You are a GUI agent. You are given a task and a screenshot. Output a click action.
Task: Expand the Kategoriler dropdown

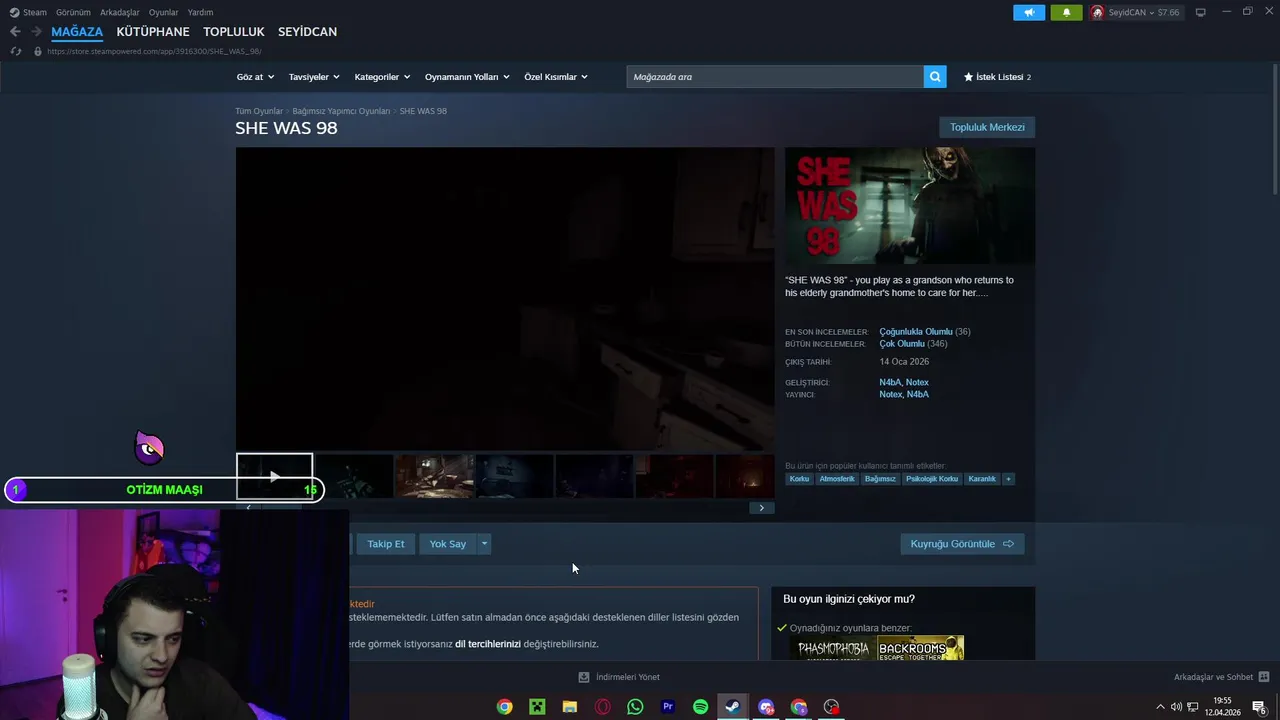[x=382, y=77]
